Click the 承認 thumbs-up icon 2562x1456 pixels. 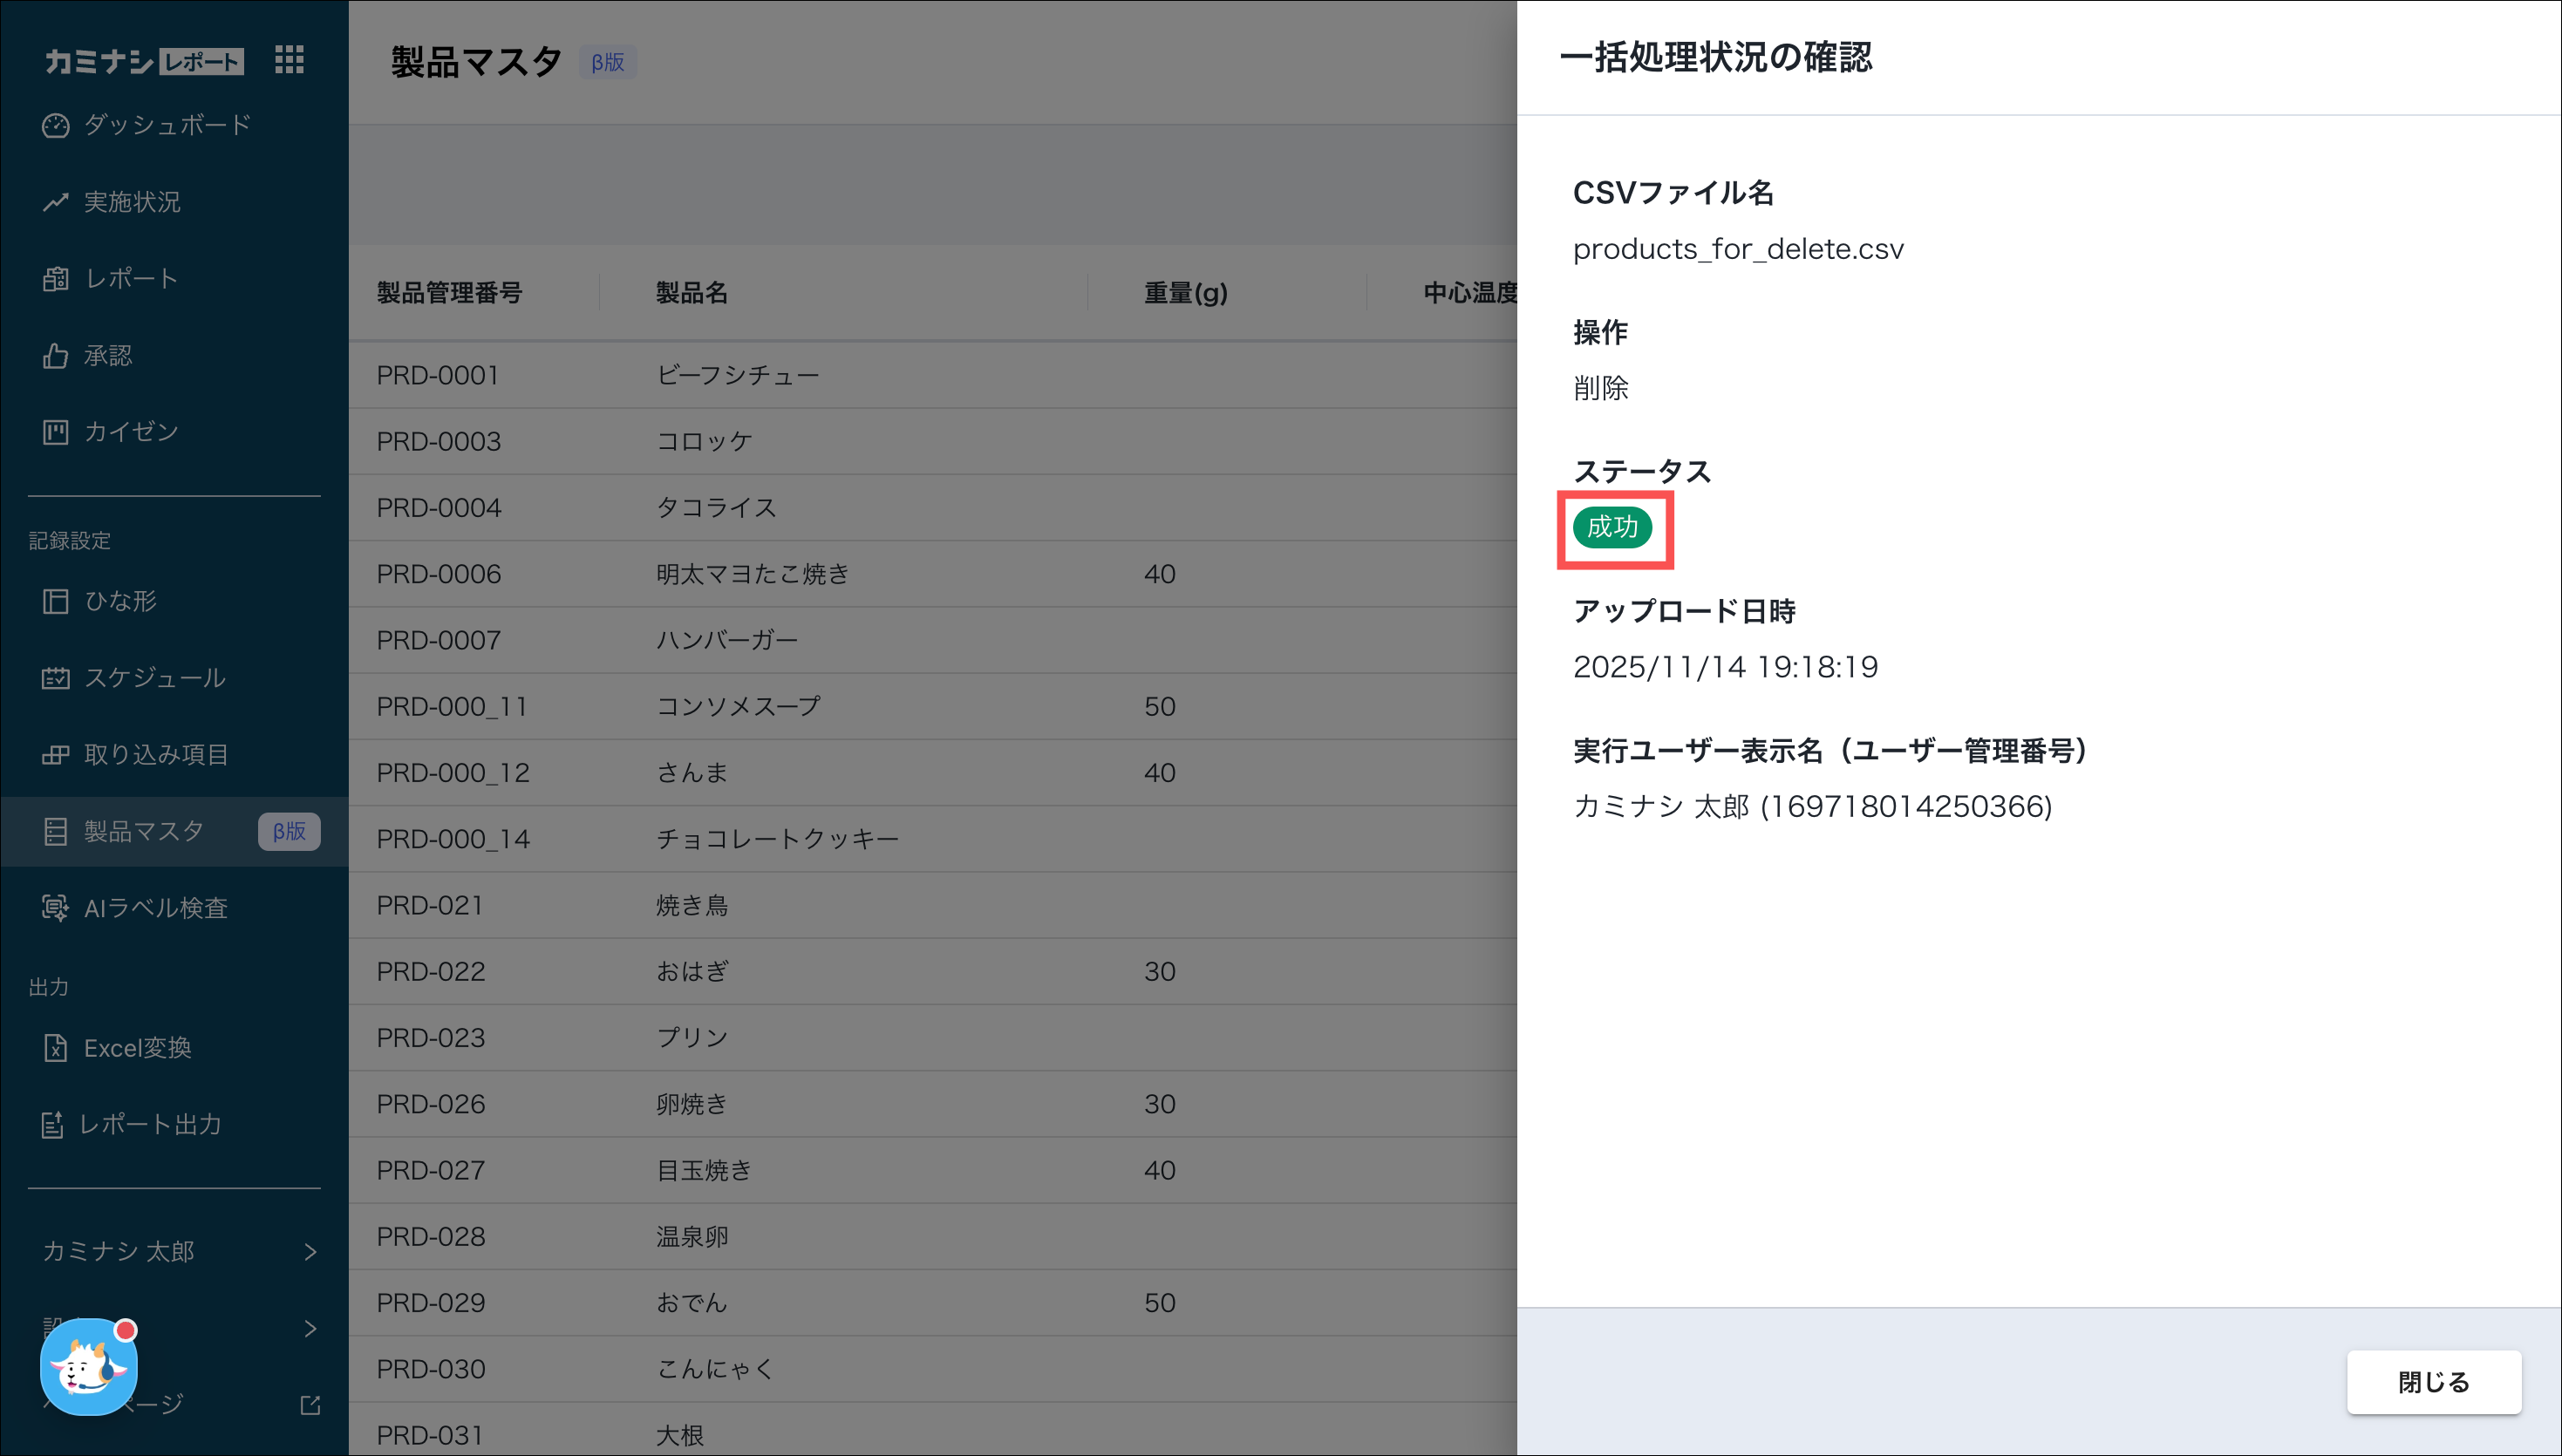coord(55,356)
